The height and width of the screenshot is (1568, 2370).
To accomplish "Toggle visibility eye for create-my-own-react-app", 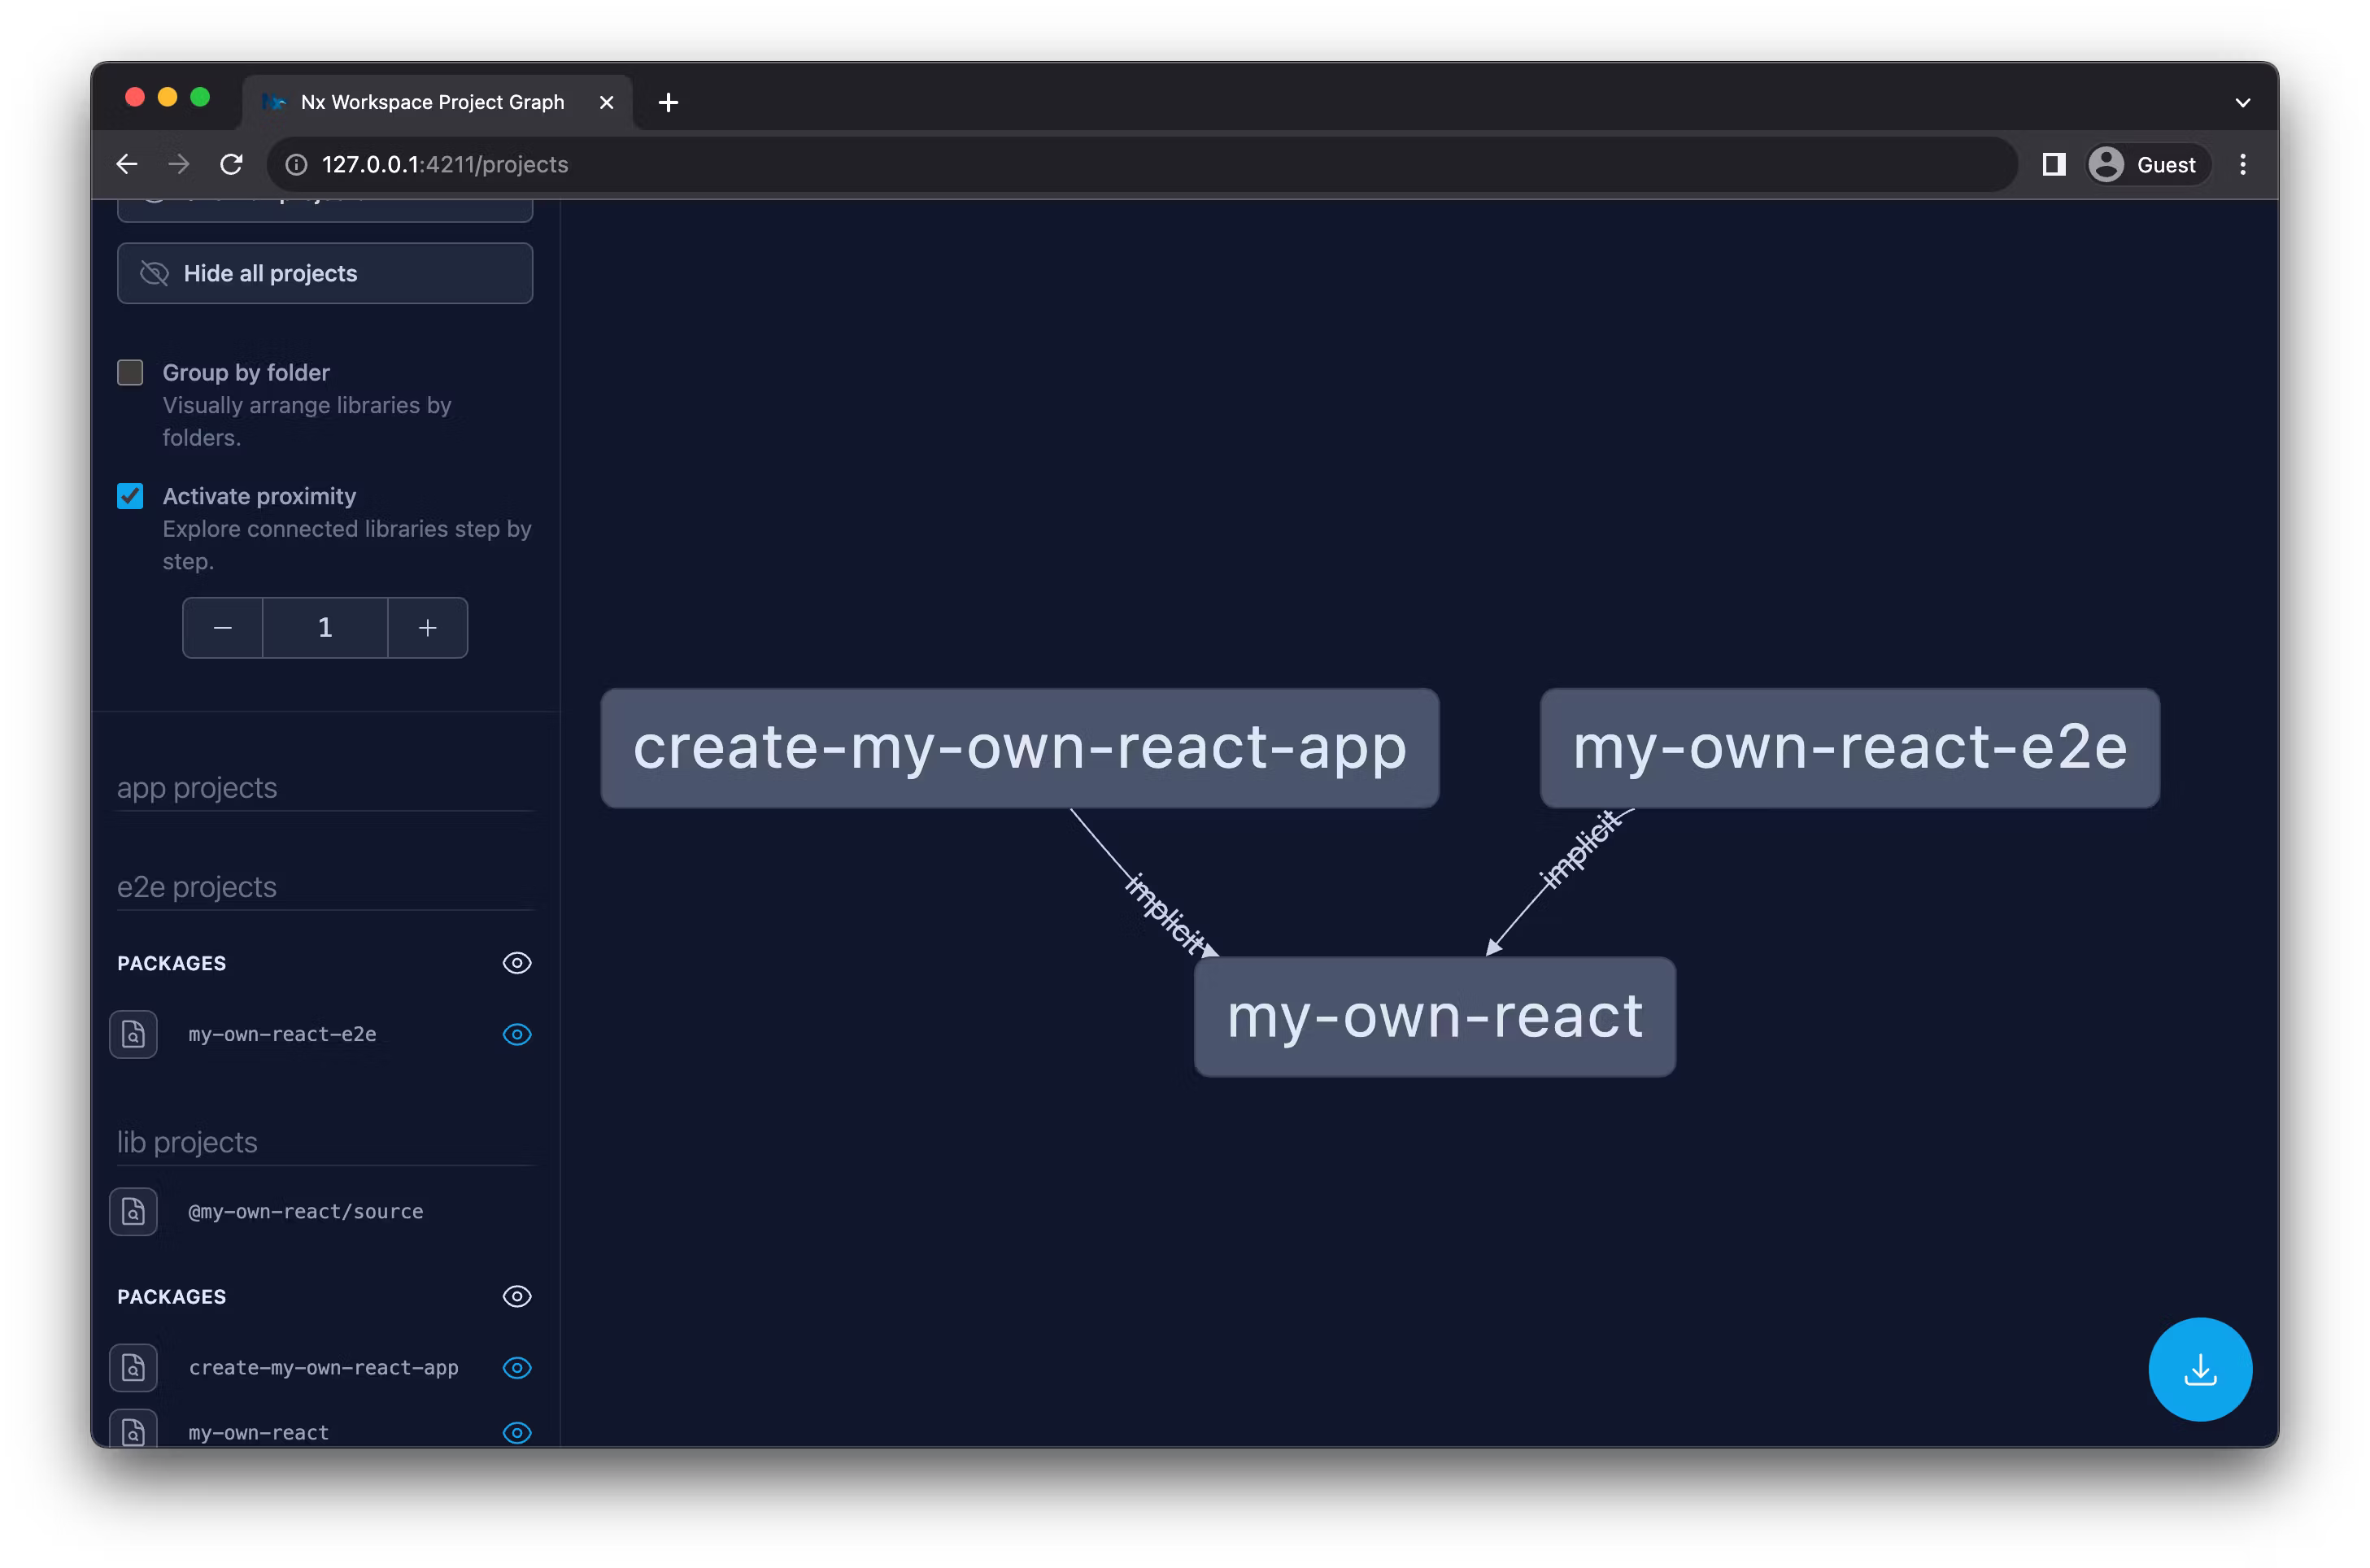I will 516,1367.
